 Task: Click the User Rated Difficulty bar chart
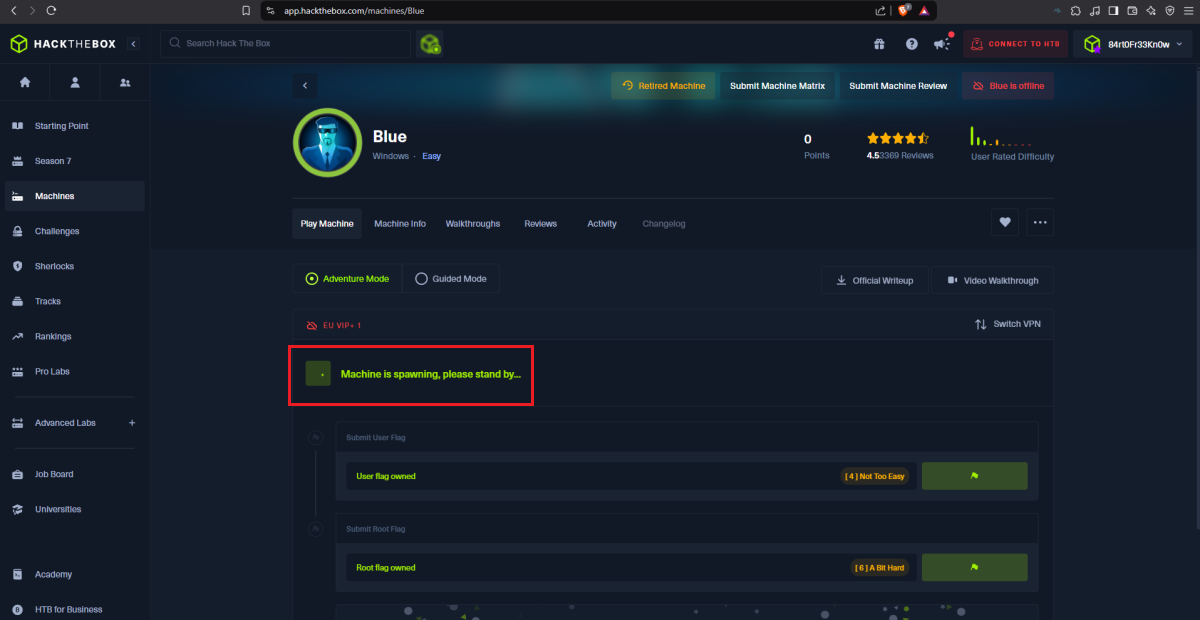coord(1000,137)
